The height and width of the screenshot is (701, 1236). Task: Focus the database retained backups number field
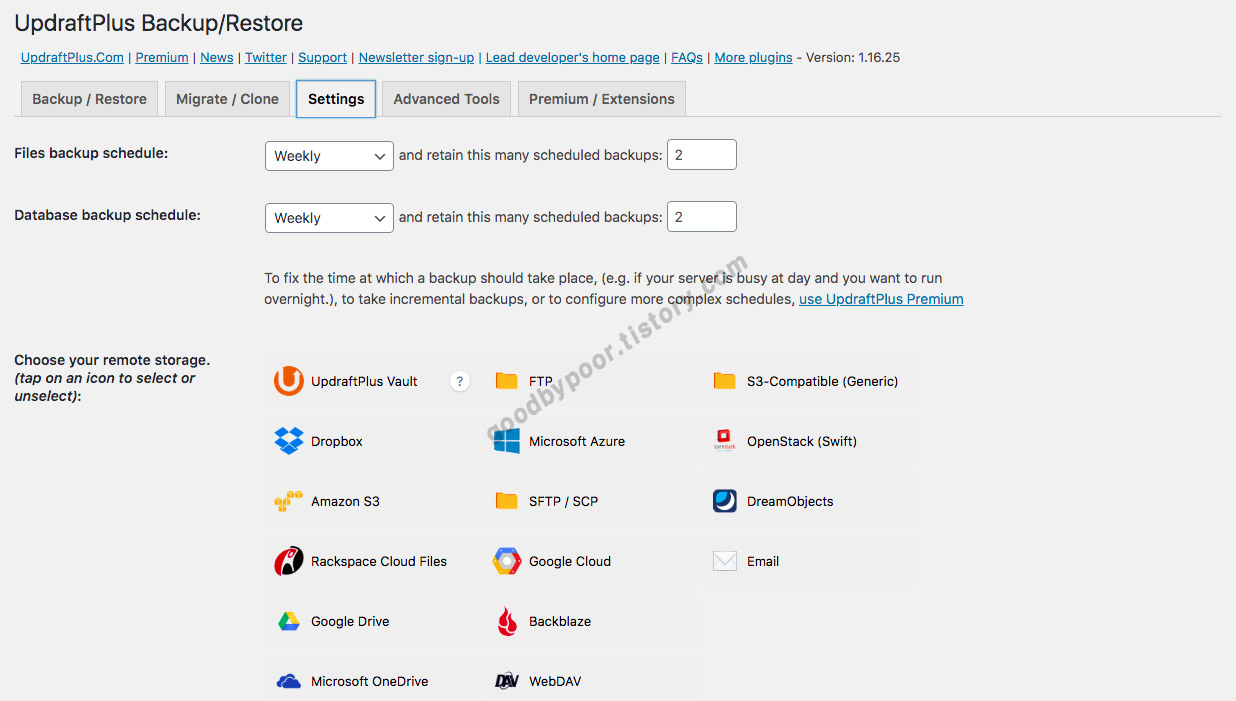point(702,217)
